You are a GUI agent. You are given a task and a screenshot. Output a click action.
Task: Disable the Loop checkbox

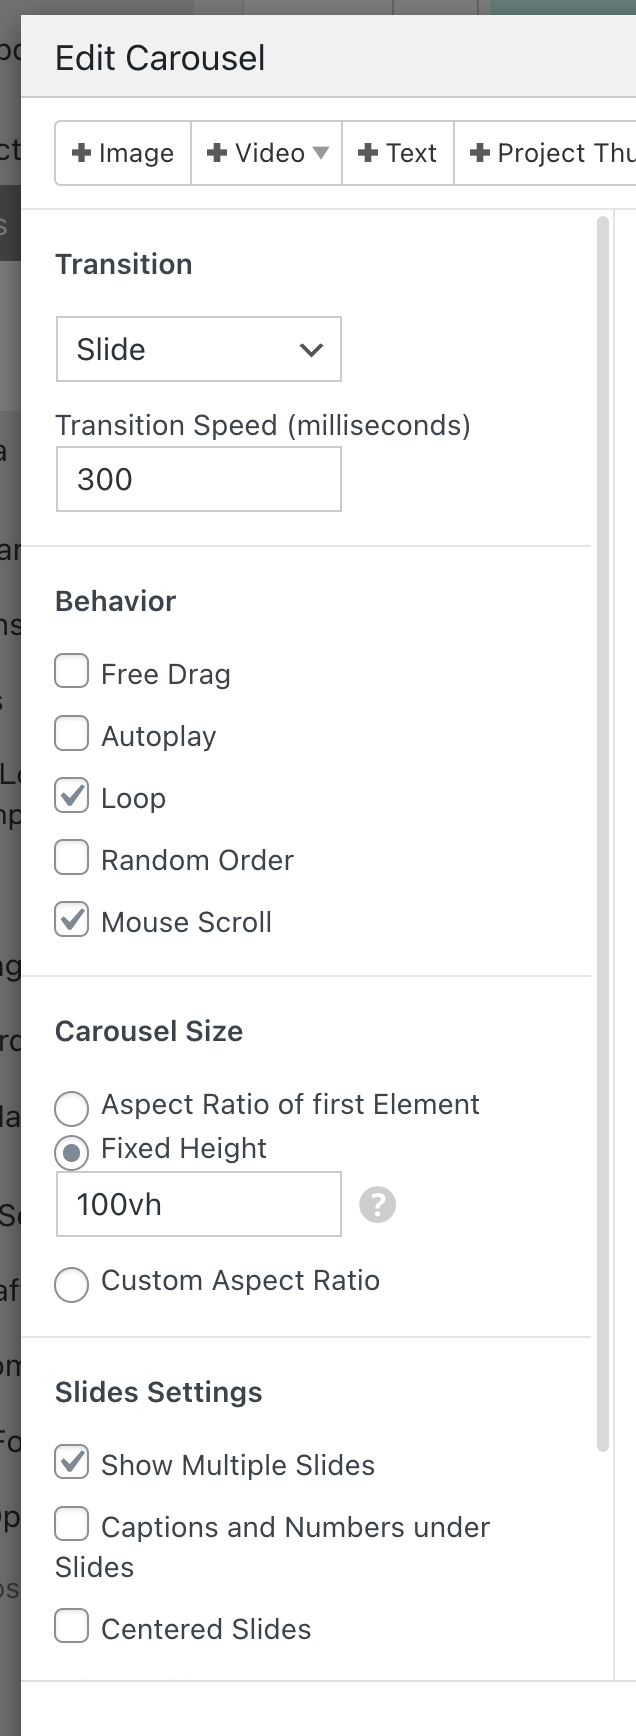click(72, 795)
